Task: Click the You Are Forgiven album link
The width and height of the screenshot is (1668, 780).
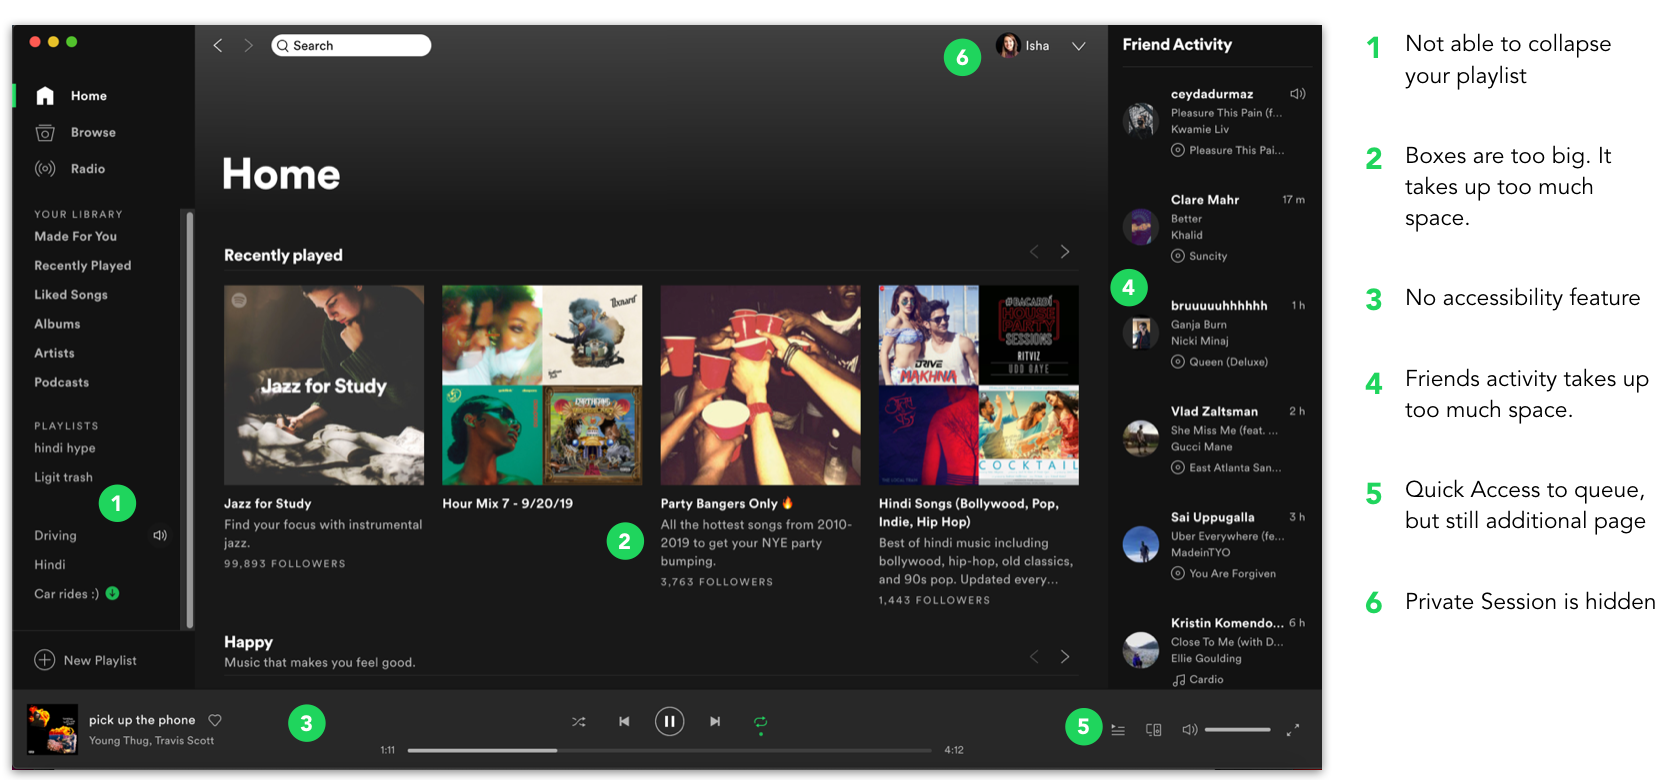Action: click(x=1232, y=574)
